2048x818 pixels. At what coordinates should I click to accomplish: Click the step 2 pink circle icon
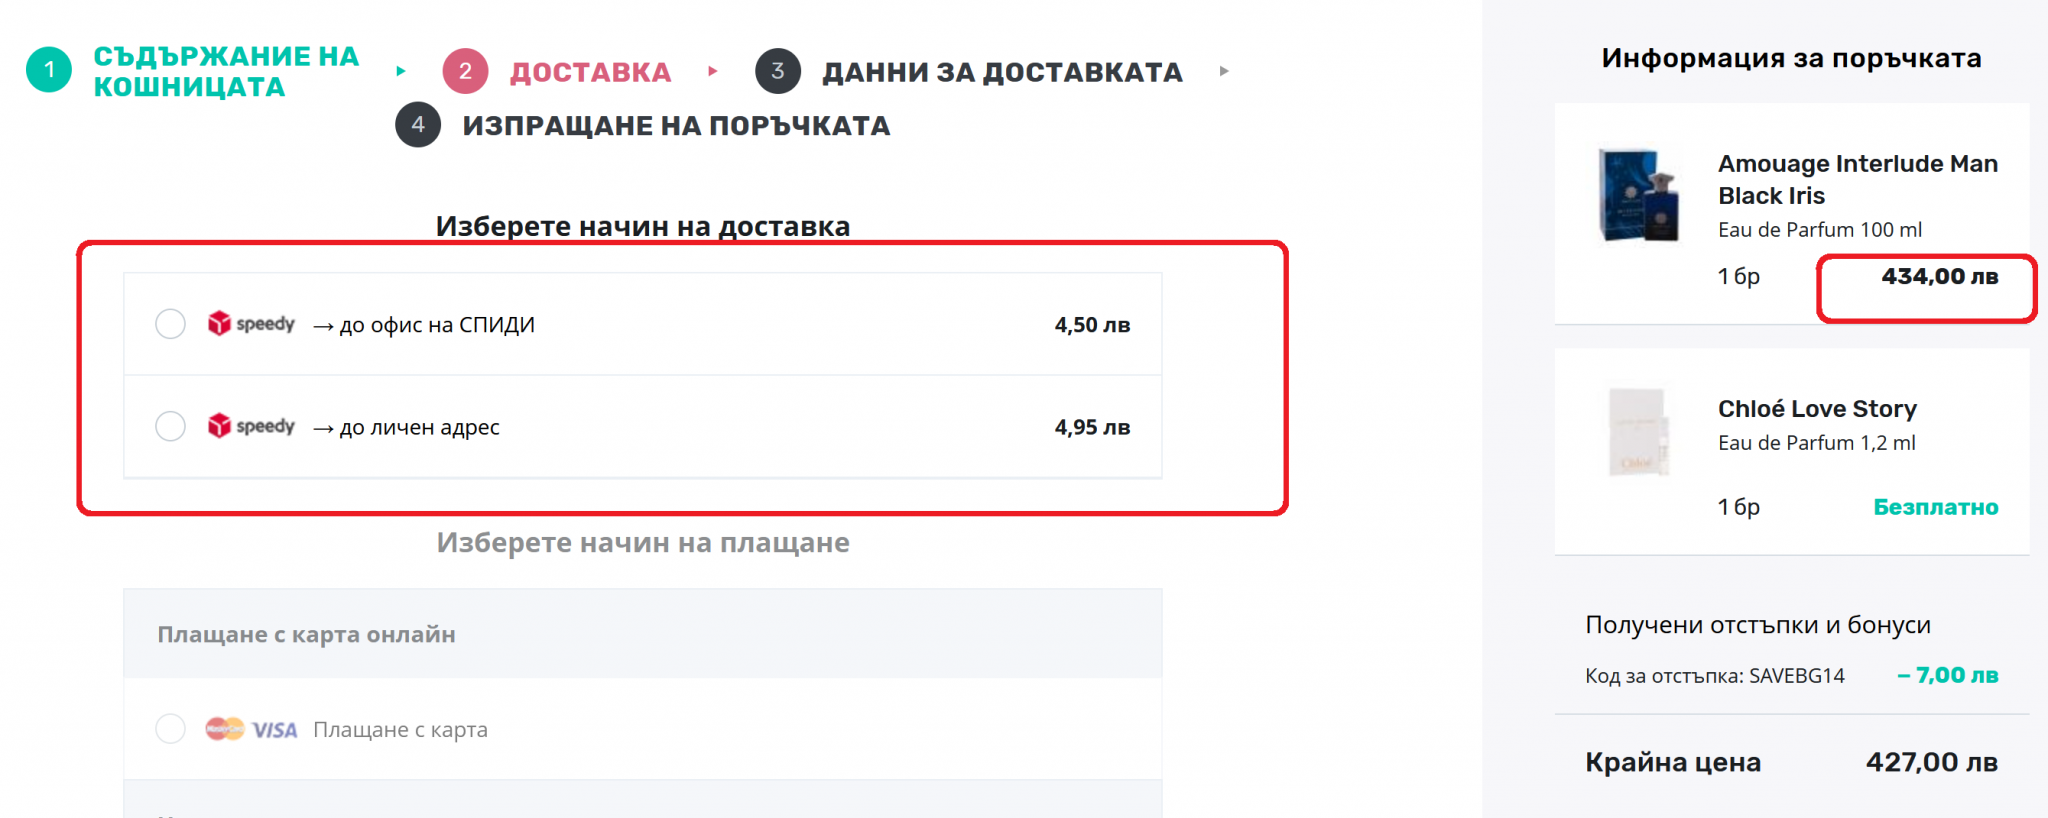pyautogui.click(x=465, y=71)
